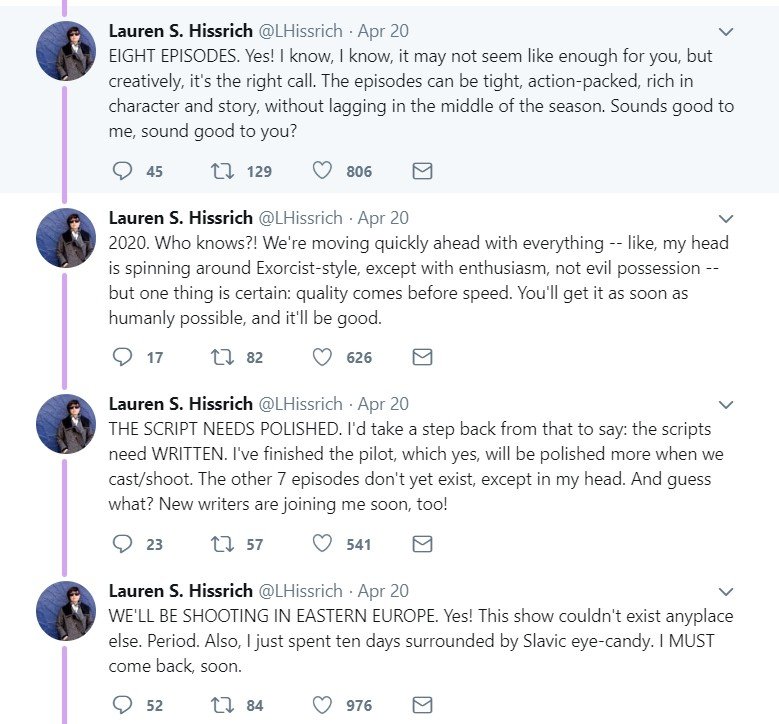Open the chevron menu on EASTERN EUROPE tweet
This screenshot has width=779, height=724.
(x=726, y=592)
